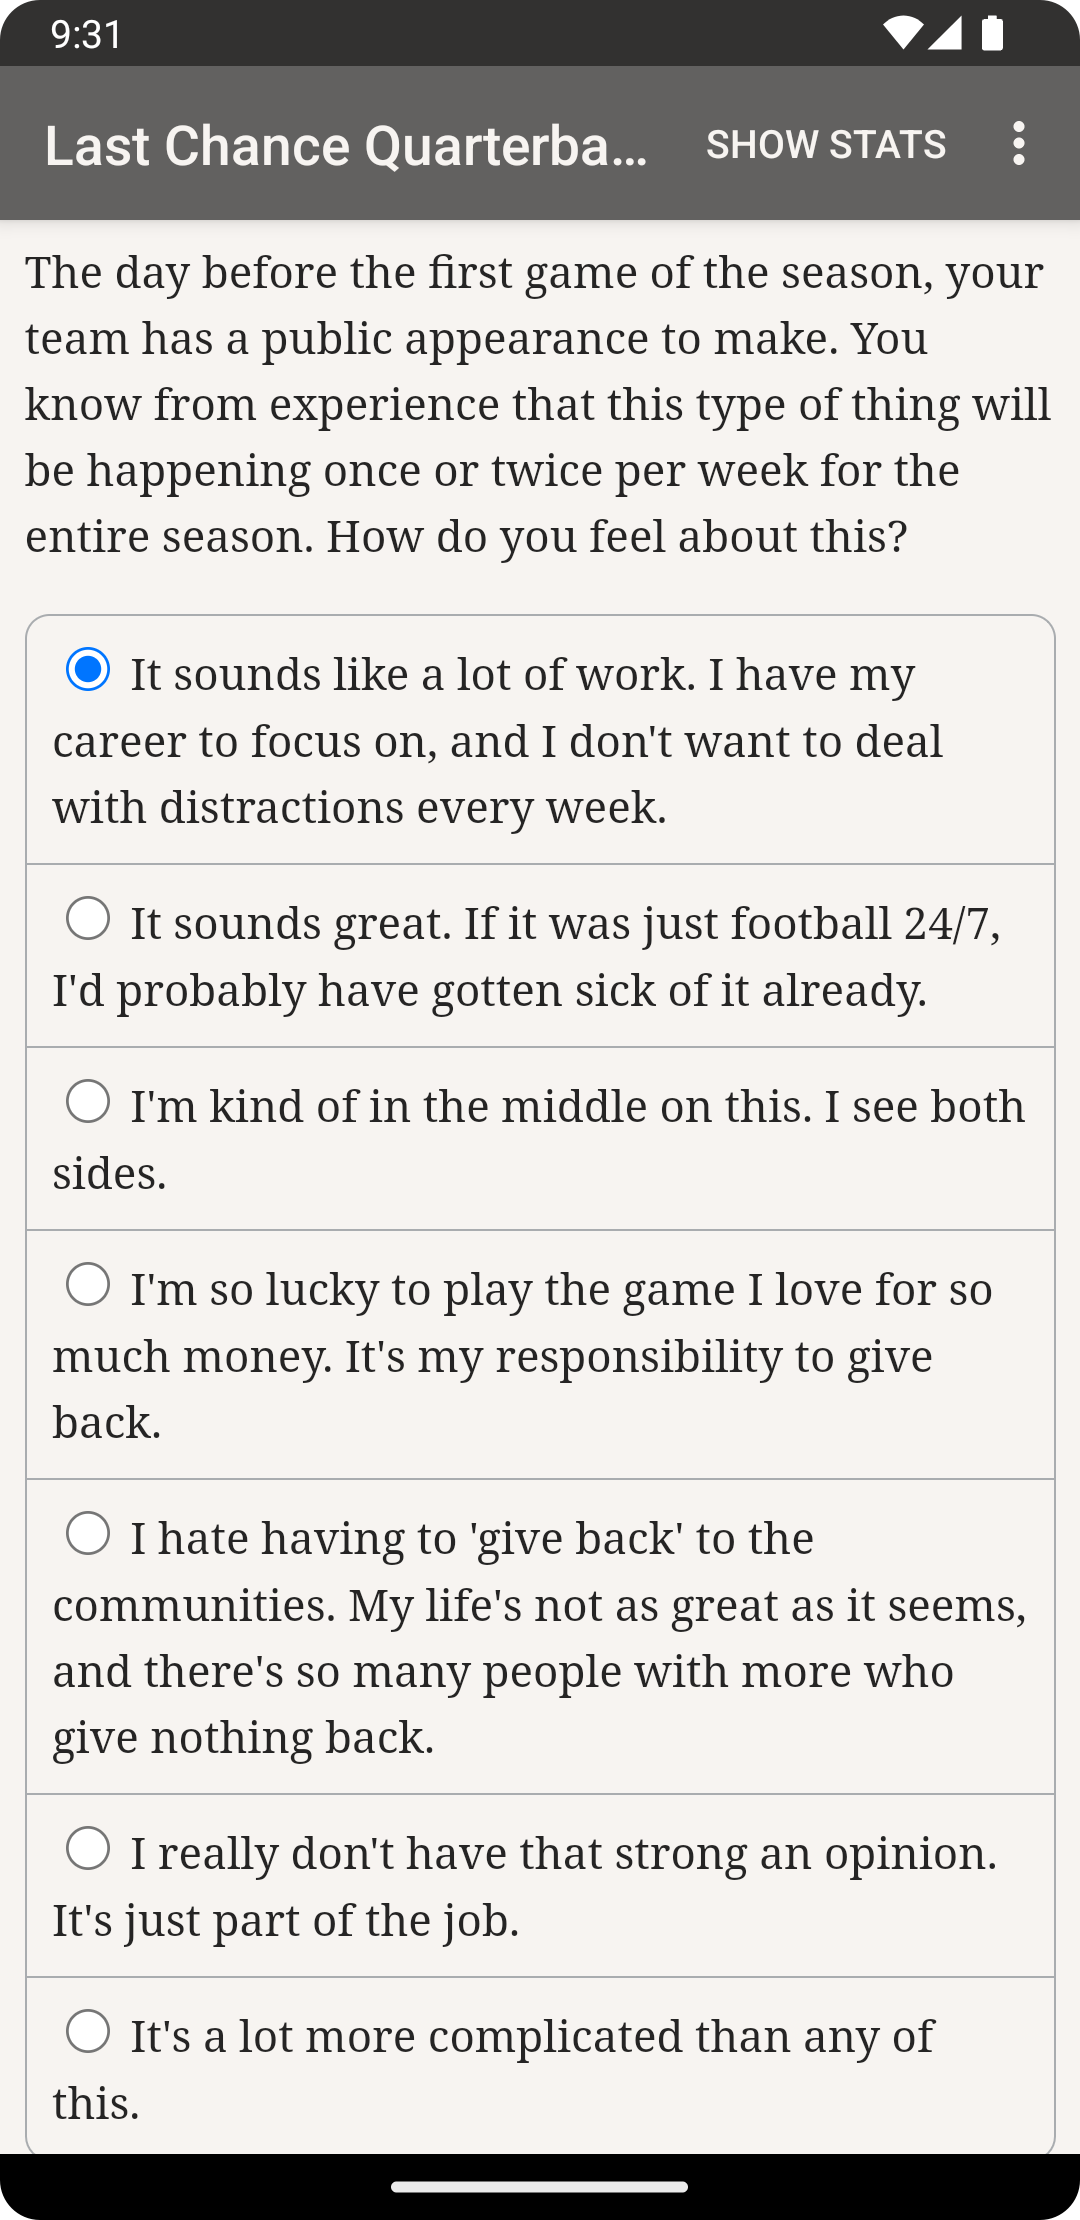
Task: Select the 'It sounds like a lot of work' radio button
Action: click(x=88, y=670)
